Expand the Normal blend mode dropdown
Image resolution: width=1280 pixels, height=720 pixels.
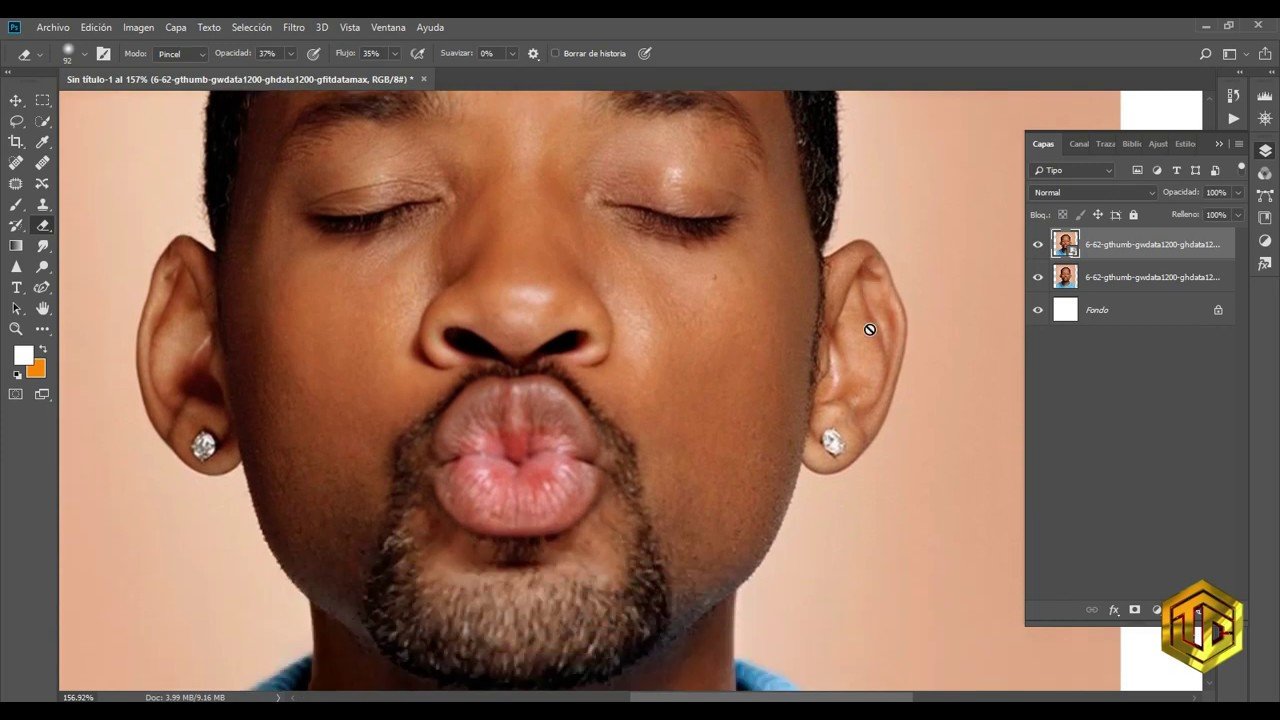click(x=1092, y=192)
